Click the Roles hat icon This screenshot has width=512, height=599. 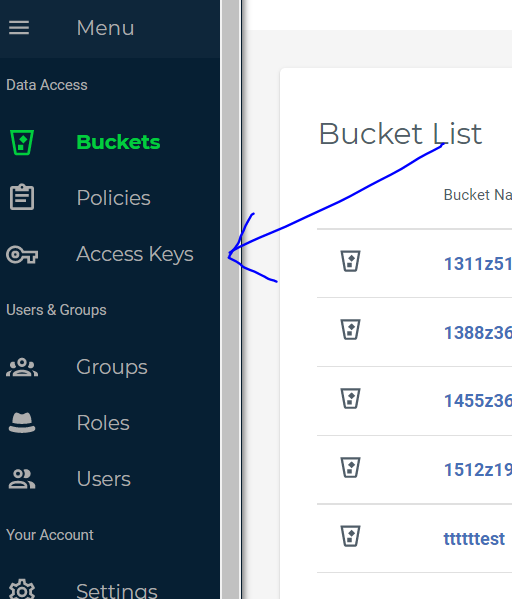(x=22, y=423)
